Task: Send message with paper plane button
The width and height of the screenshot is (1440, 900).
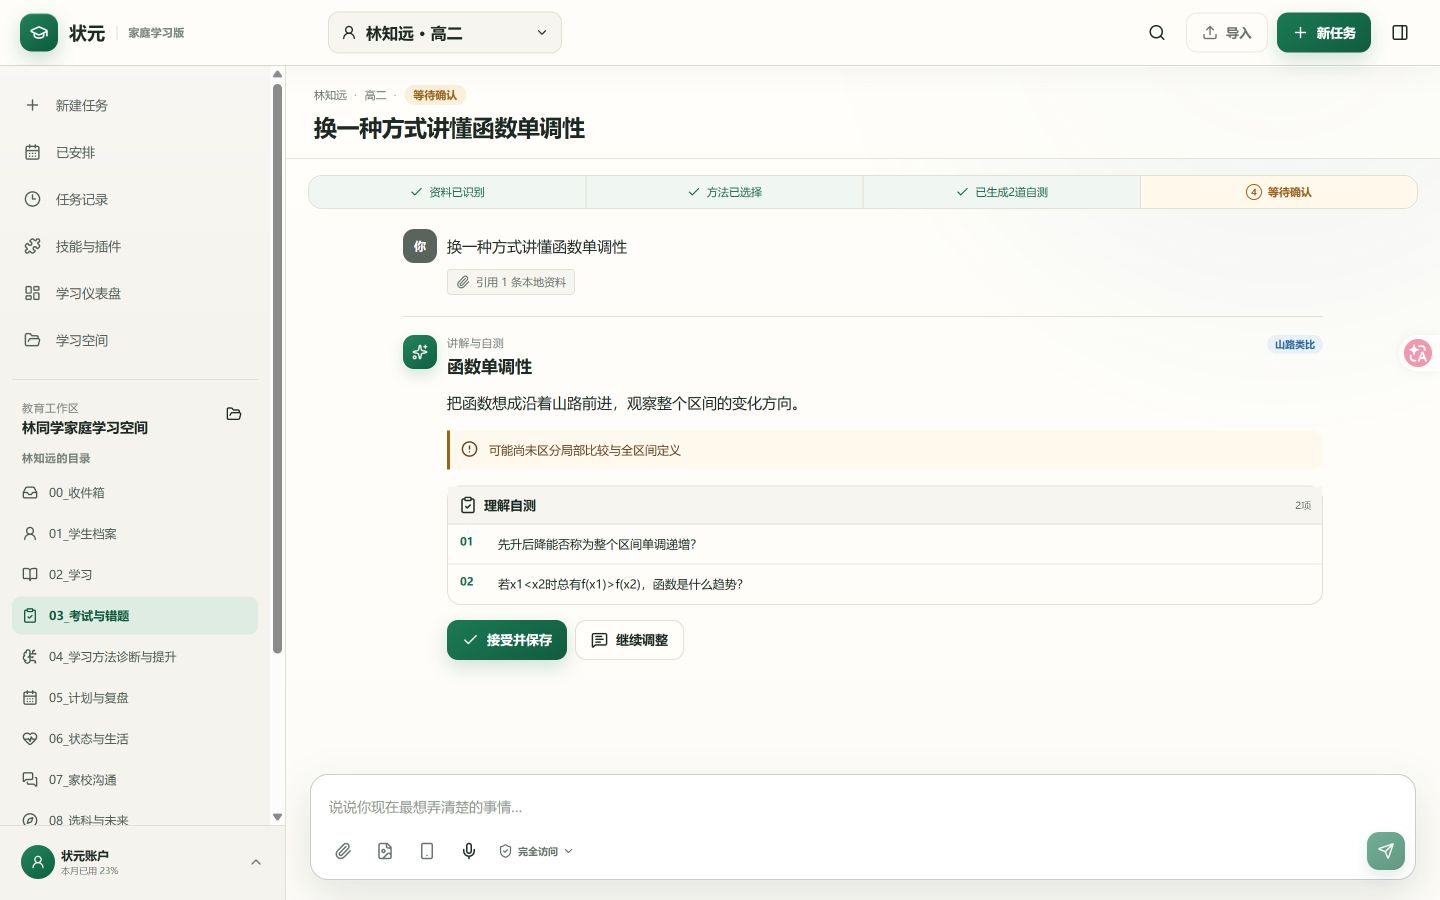Action: (1386, 851)
